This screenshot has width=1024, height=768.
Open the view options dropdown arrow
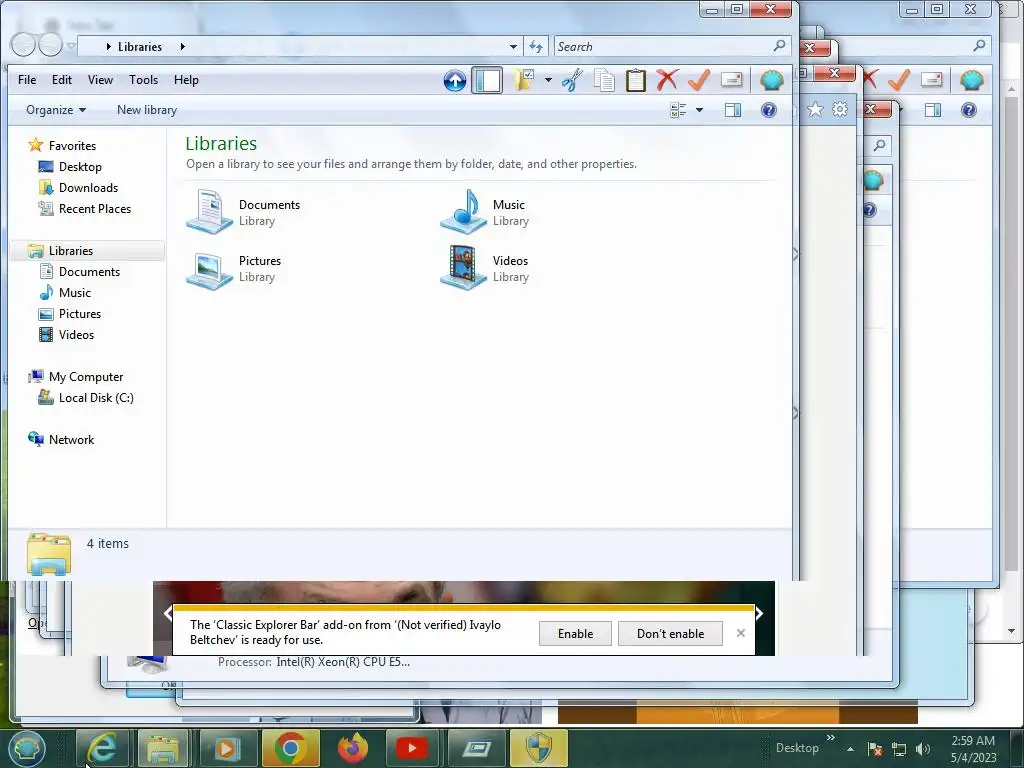point(699,110)
